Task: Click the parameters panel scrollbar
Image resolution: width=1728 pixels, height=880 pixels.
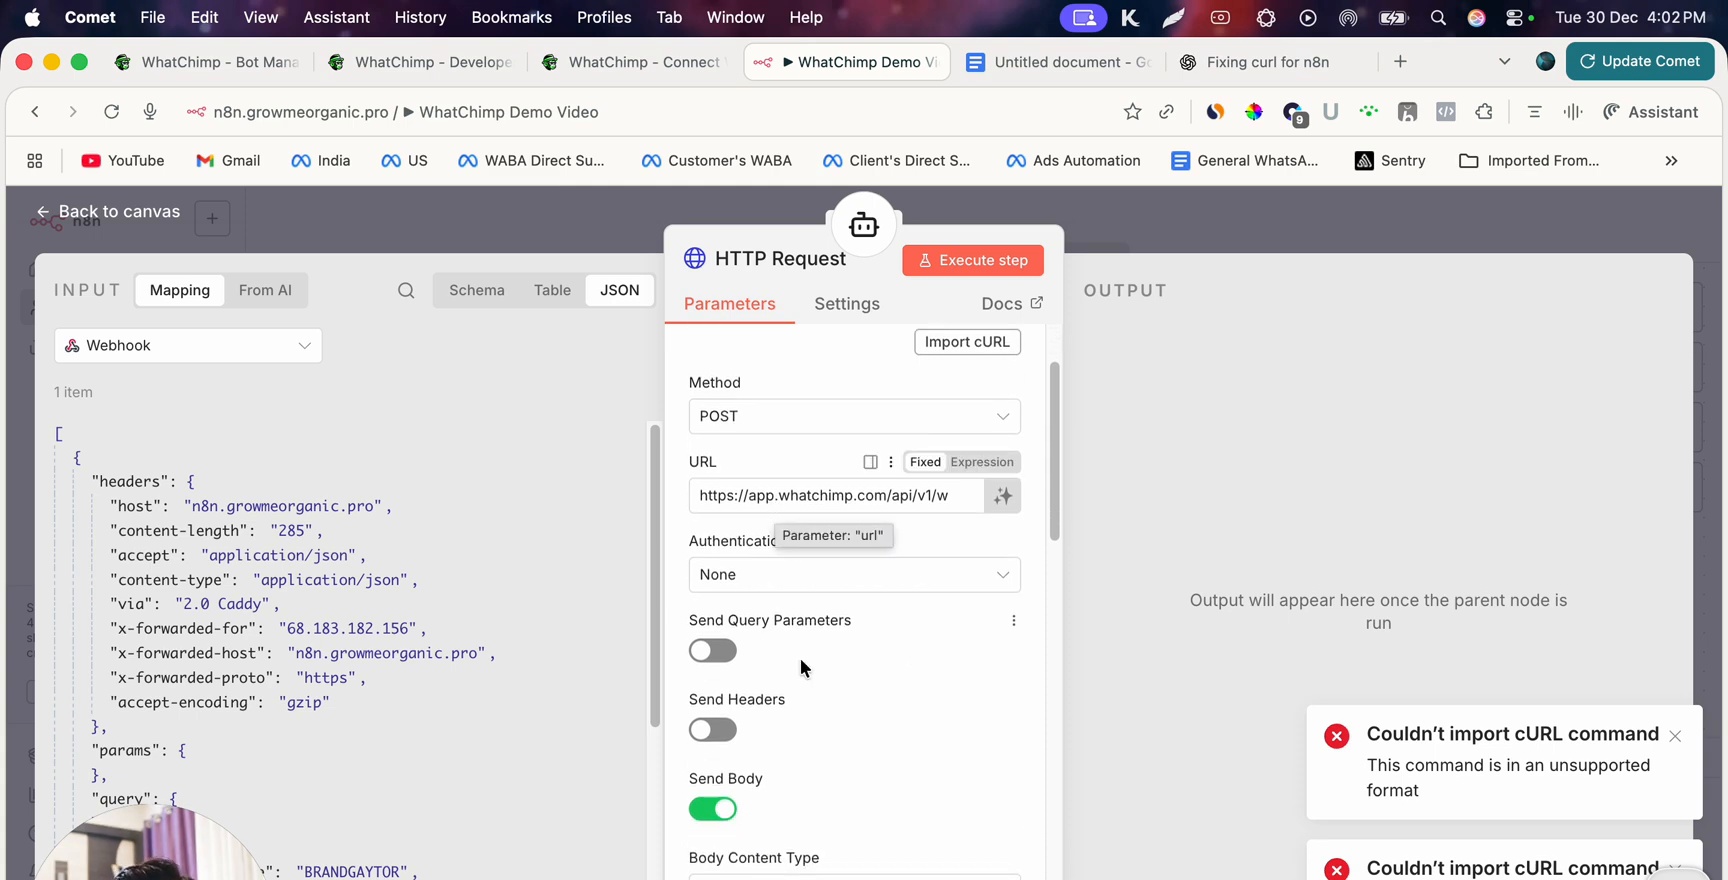Action: click(x=1054, y=451)
